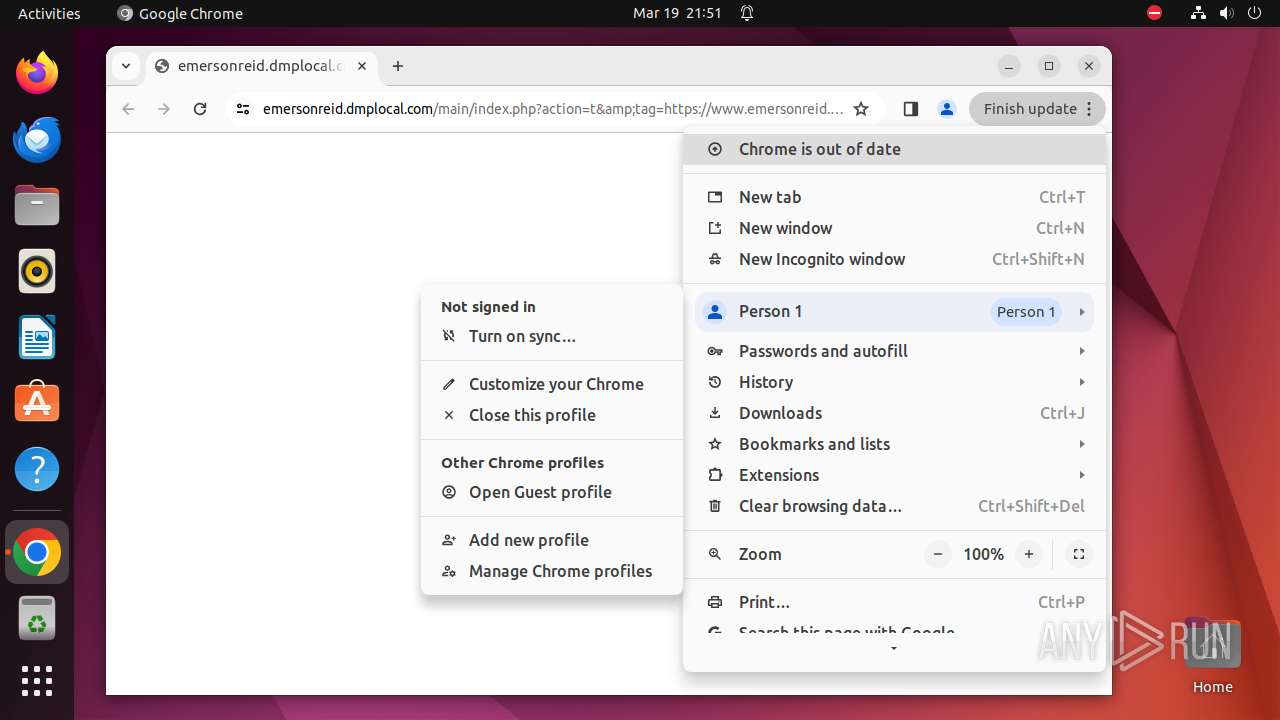Launch LibreOffice Writer from the dock
The image size is (1280, 720).
pos(37,337)
